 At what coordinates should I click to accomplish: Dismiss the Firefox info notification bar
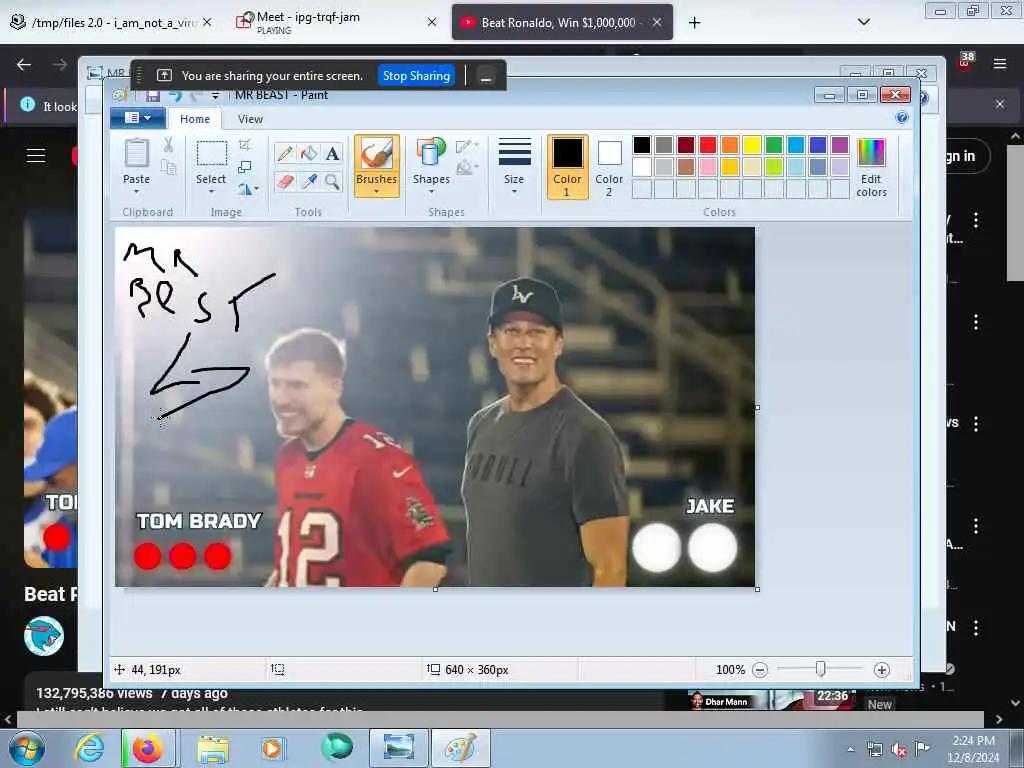tap(999, 104)
